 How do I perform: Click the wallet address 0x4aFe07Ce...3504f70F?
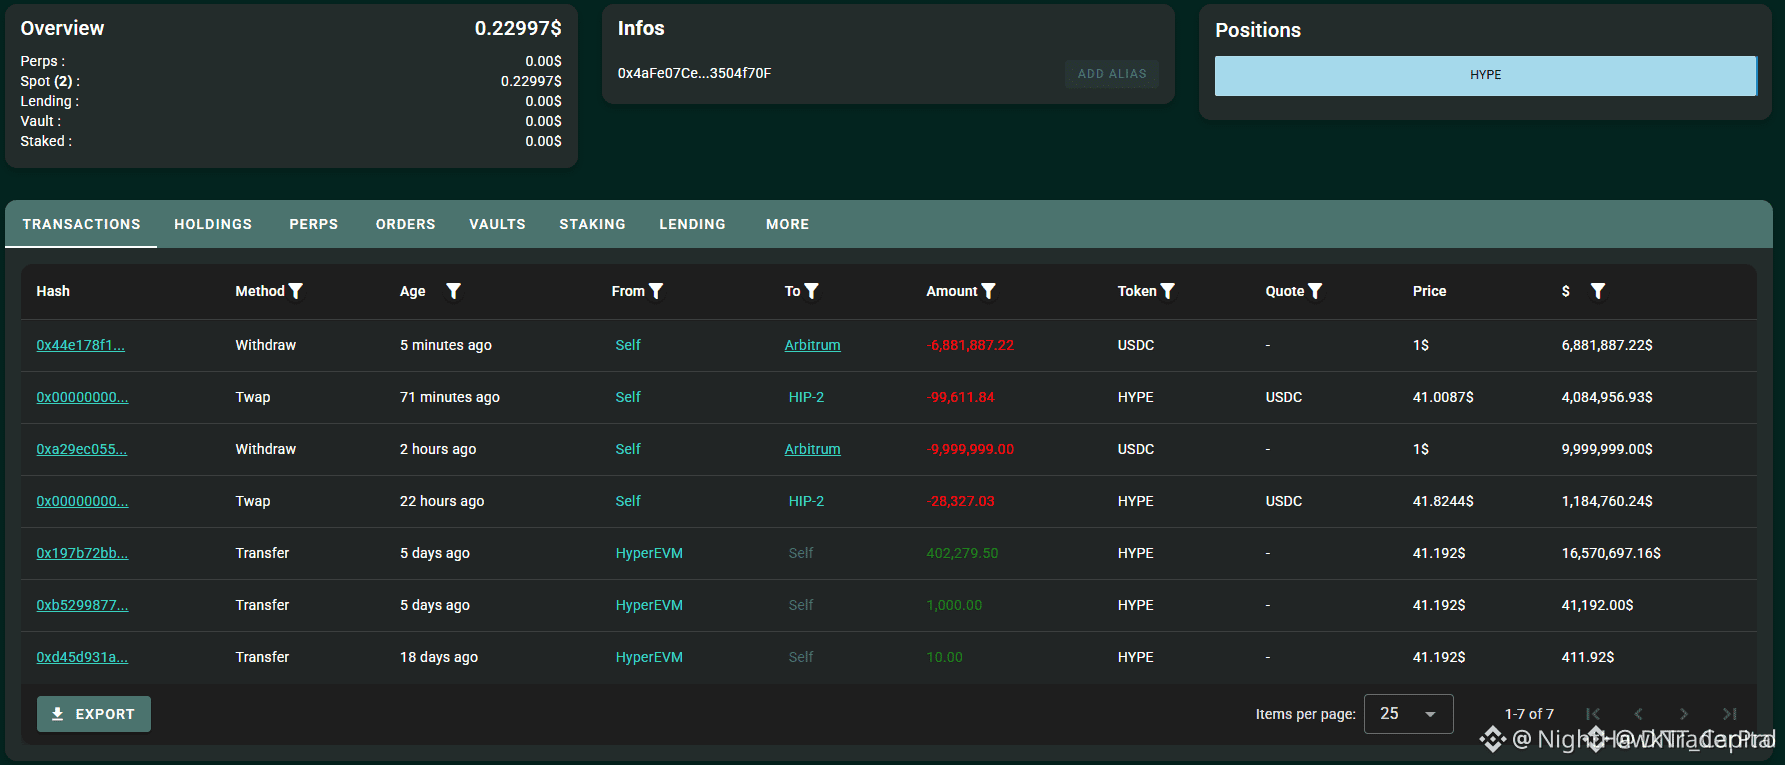694,73
